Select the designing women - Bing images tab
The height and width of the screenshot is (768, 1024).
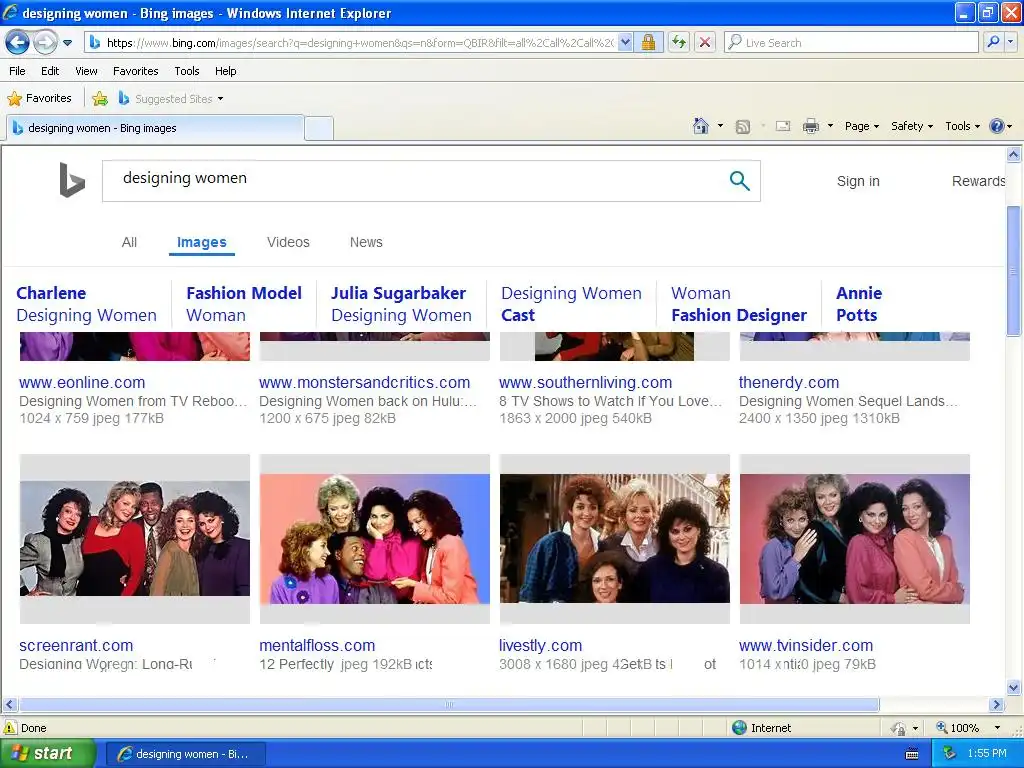(155, 128)
